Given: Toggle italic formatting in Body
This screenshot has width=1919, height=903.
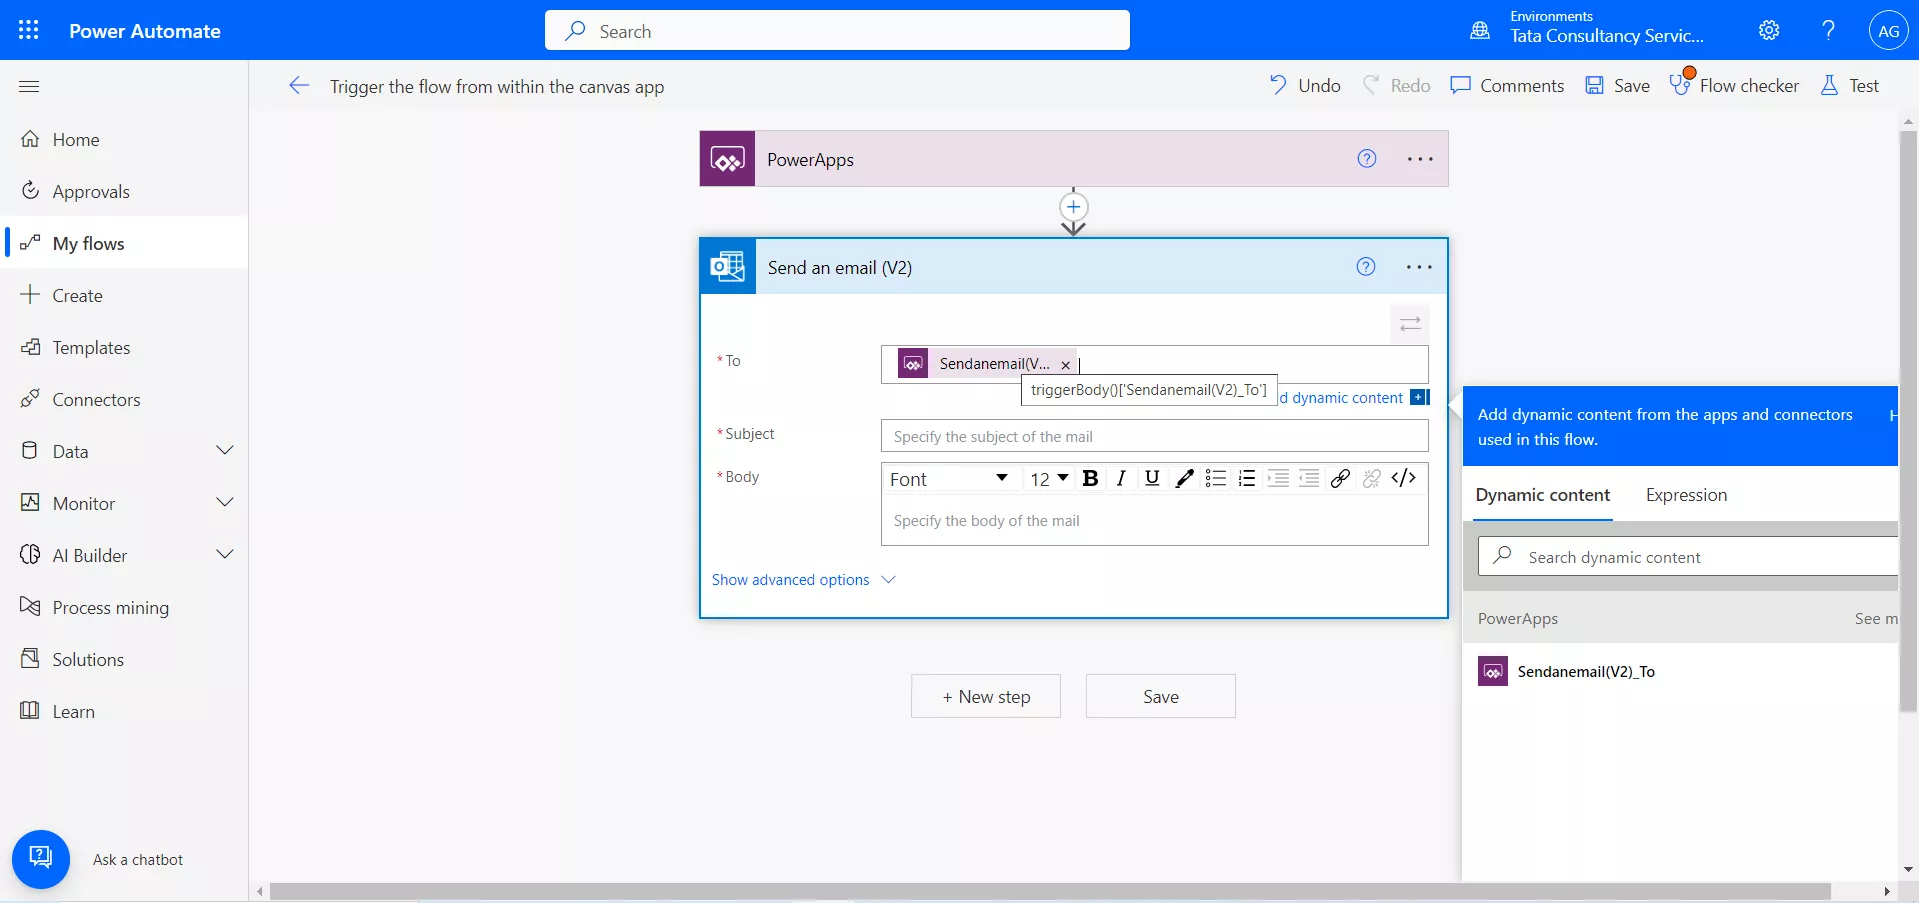Looking at the screenshot, I should coord(1121,479).
